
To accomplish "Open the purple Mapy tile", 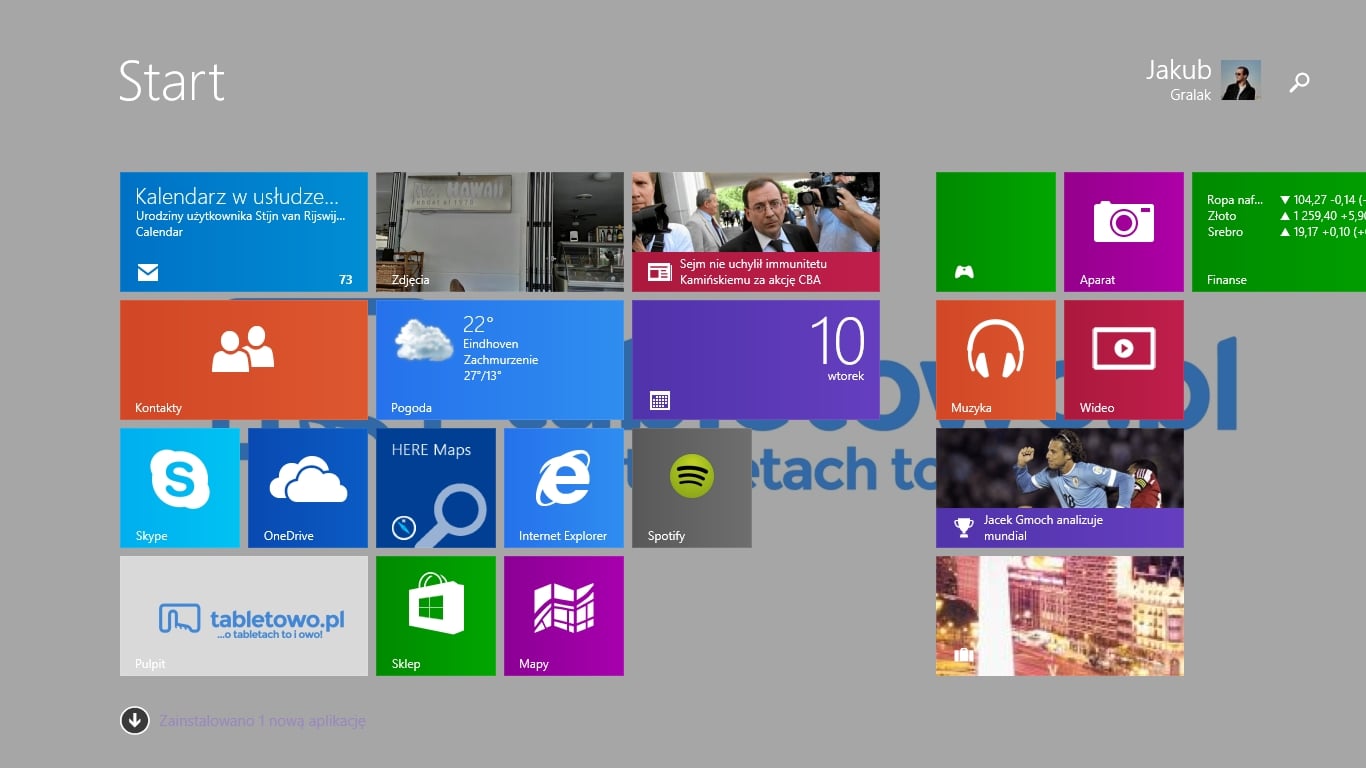I will (x=564, y=616).
